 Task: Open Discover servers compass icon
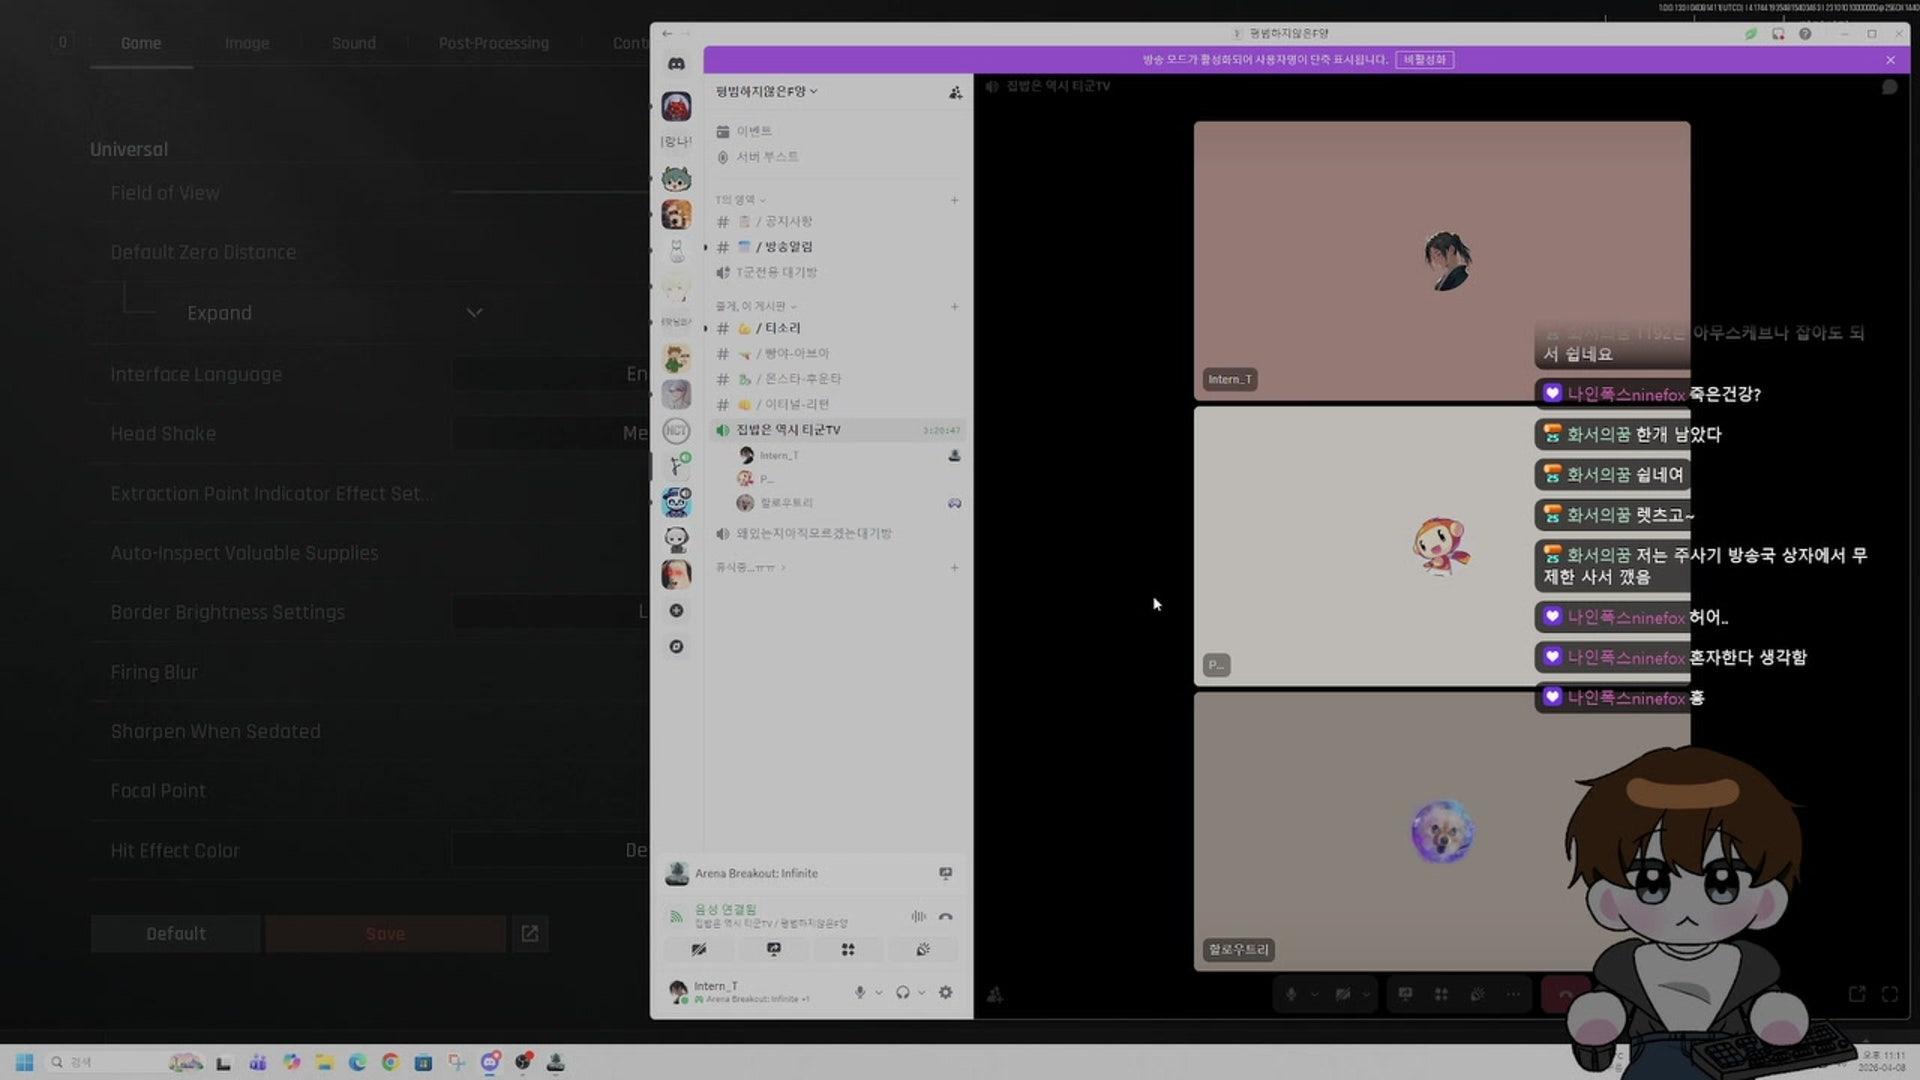coord(677,647)
